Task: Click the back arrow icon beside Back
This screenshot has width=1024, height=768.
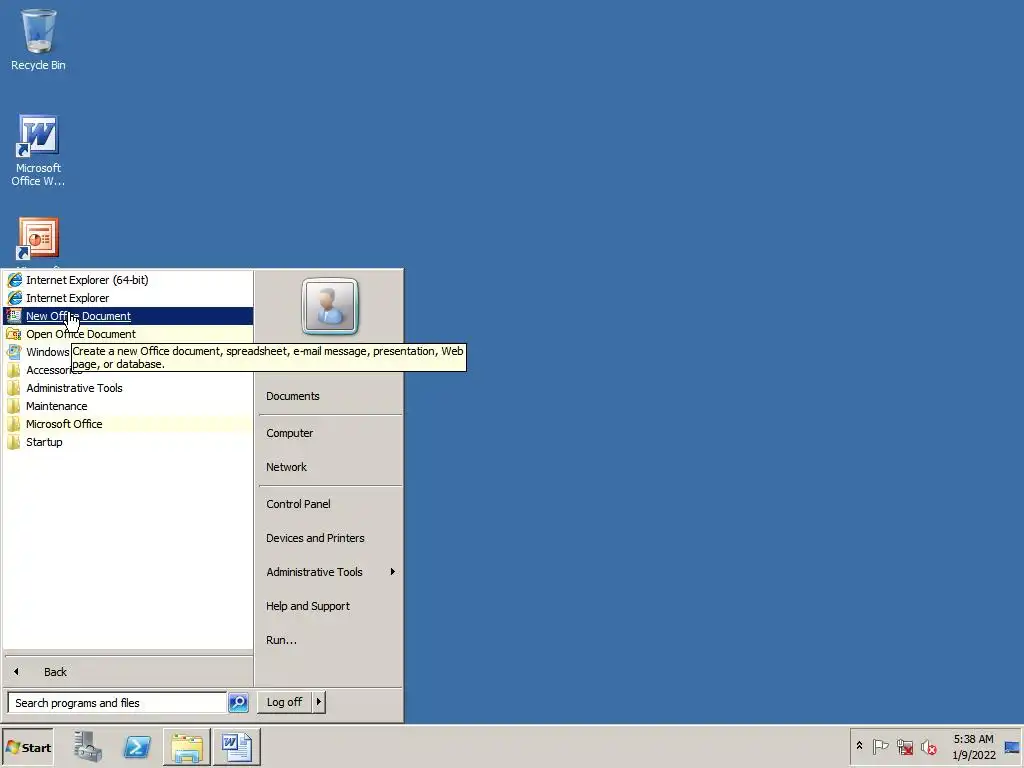Action: 16,671
